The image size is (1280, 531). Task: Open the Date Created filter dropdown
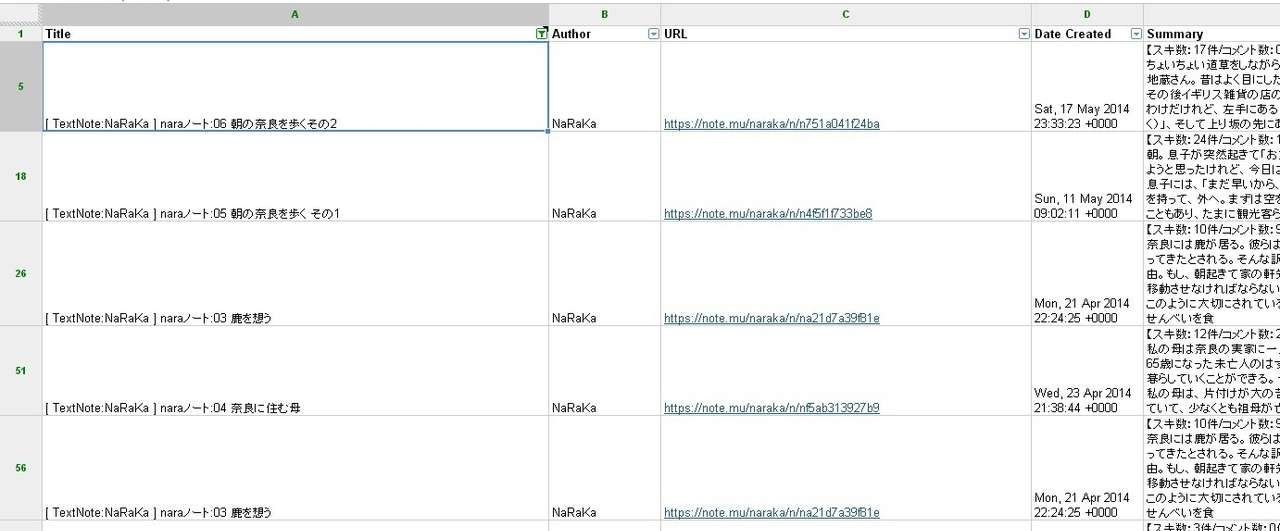point(1136,34)
